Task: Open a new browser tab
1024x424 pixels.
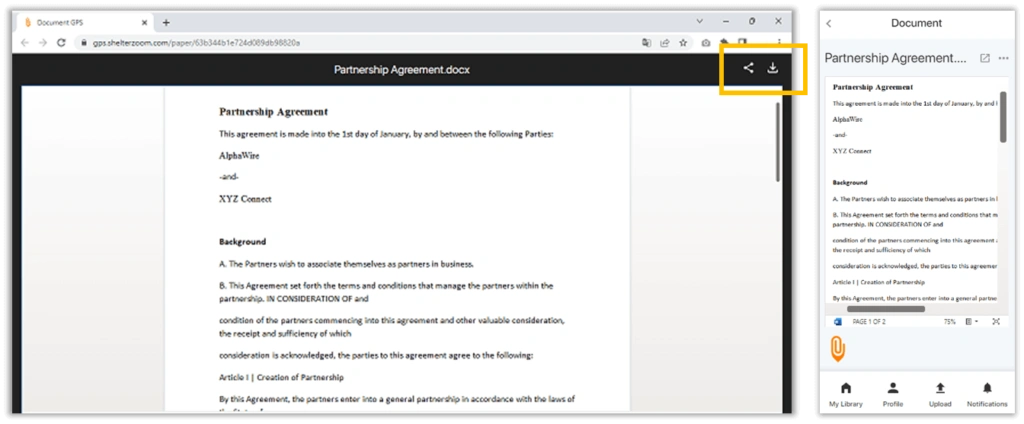Action: tap(166, 22)
